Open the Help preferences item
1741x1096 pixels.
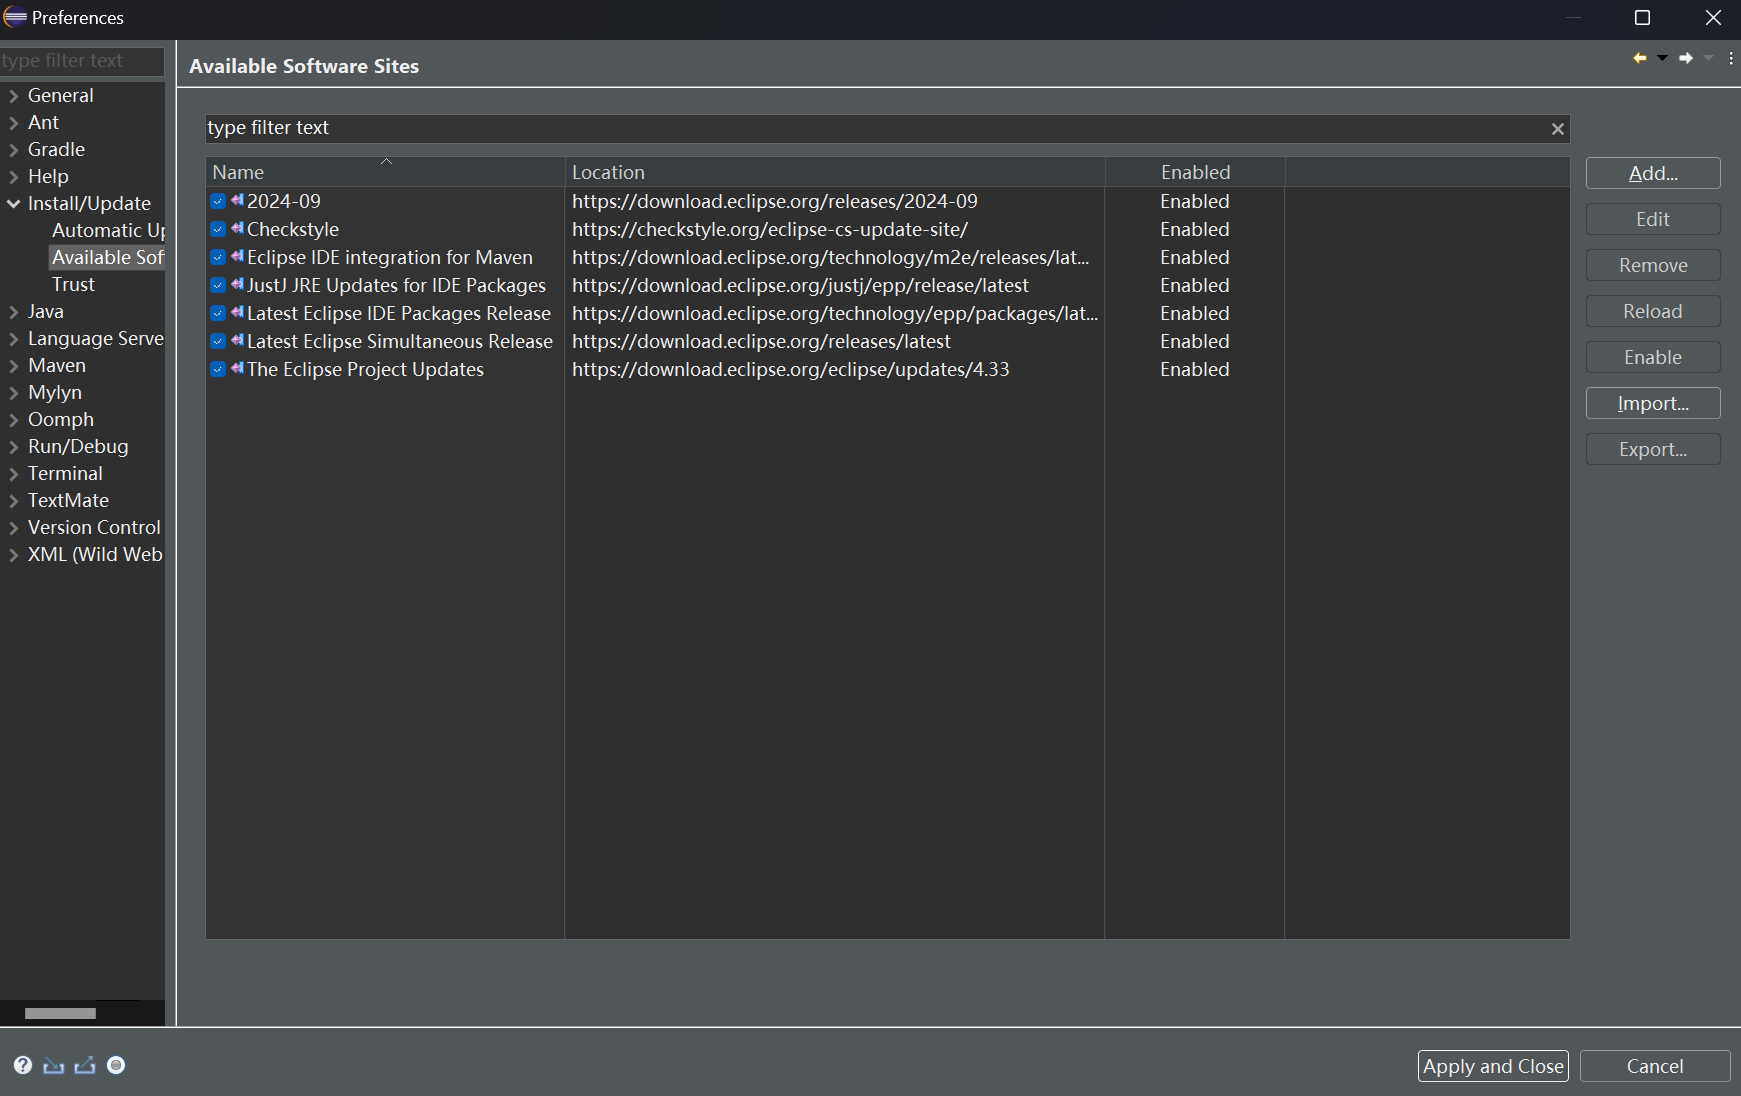point(48,176)
